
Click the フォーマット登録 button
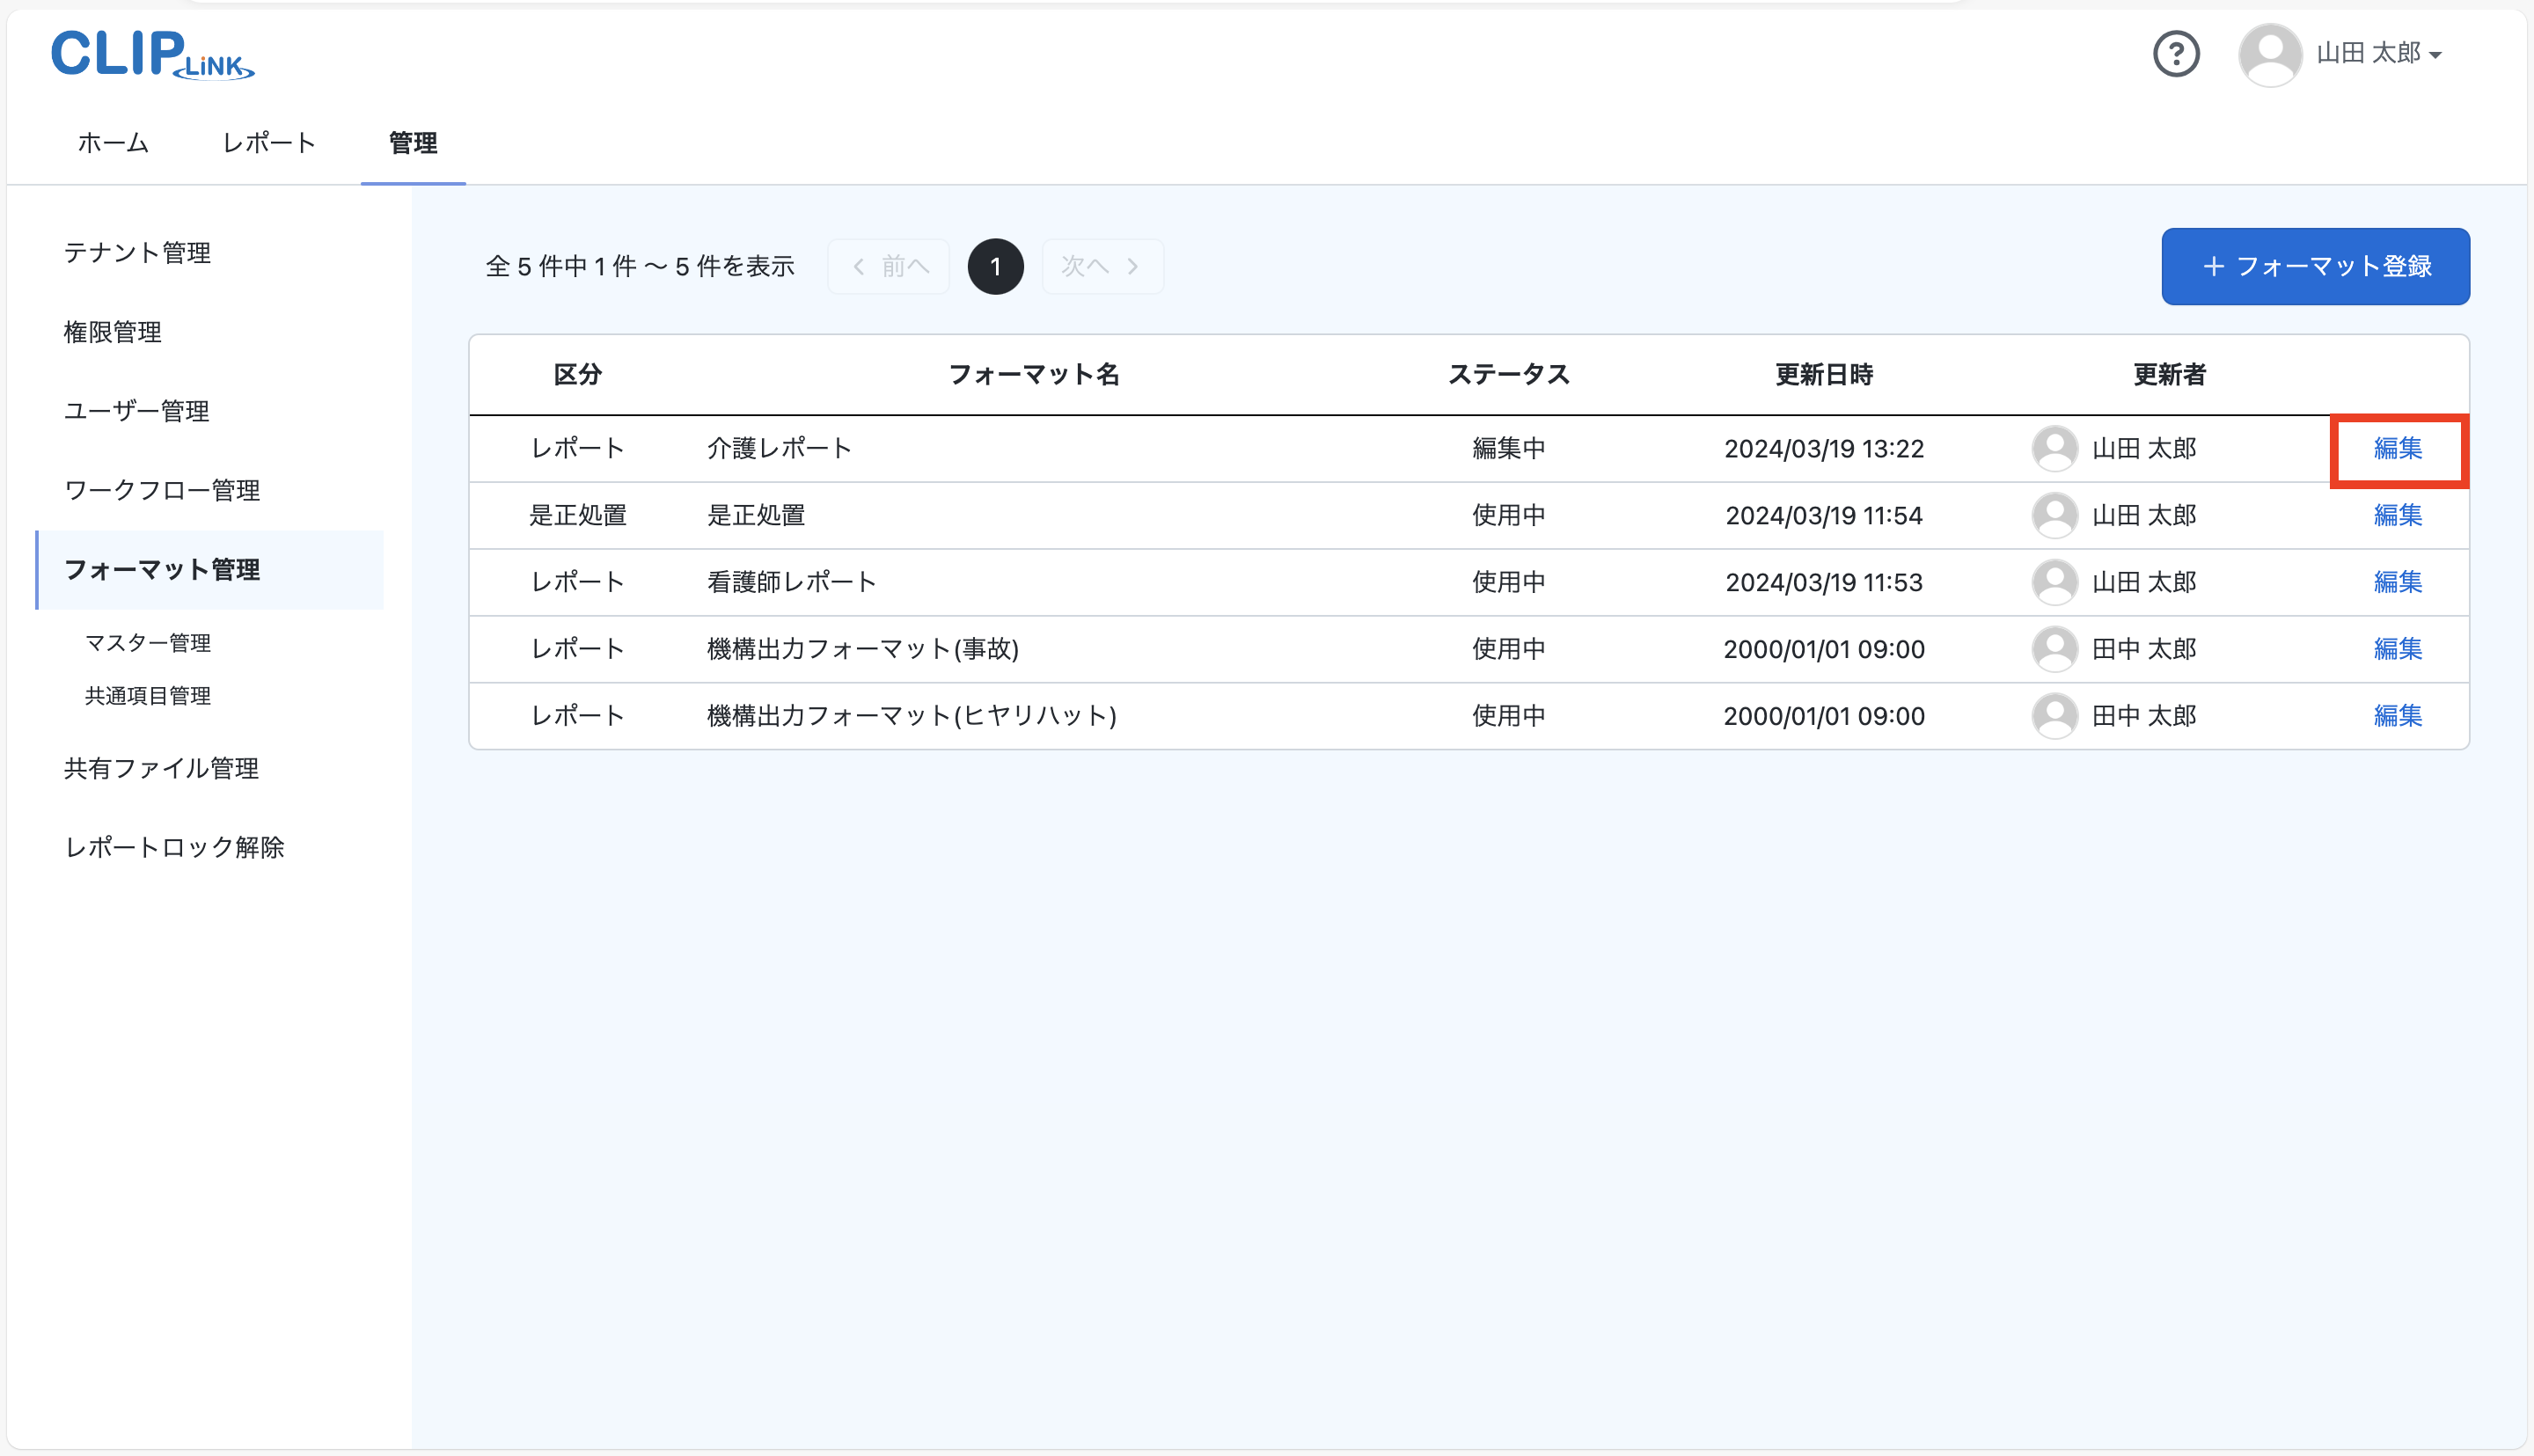pyautogui.click(x=2314, y=266)
